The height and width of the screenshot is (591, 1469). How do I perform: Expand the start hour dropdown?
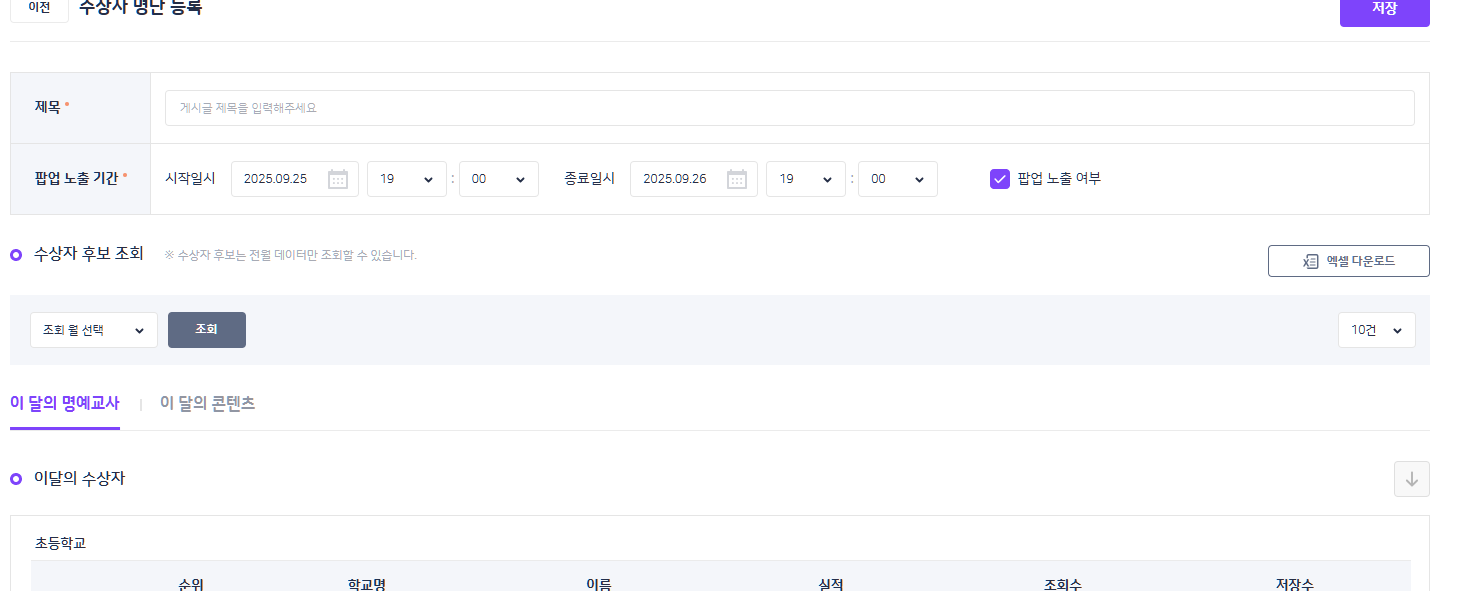pyautogui.click(x=406, y=179)
